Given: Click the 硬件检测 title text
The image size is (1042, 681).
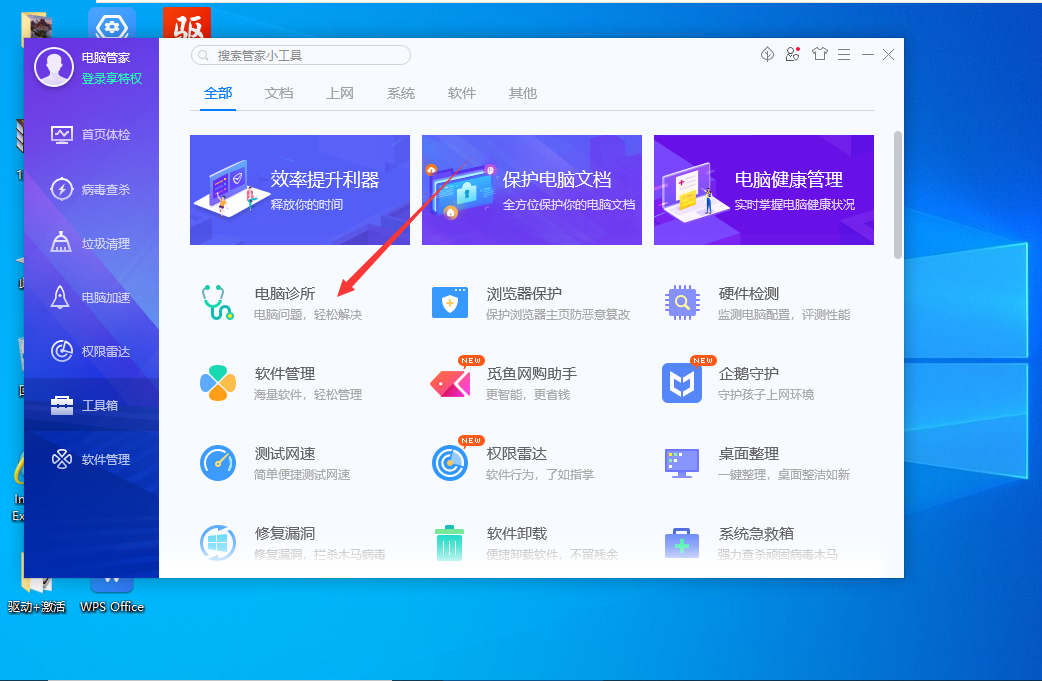Looking at the screenshot, I should pos(749,294).
